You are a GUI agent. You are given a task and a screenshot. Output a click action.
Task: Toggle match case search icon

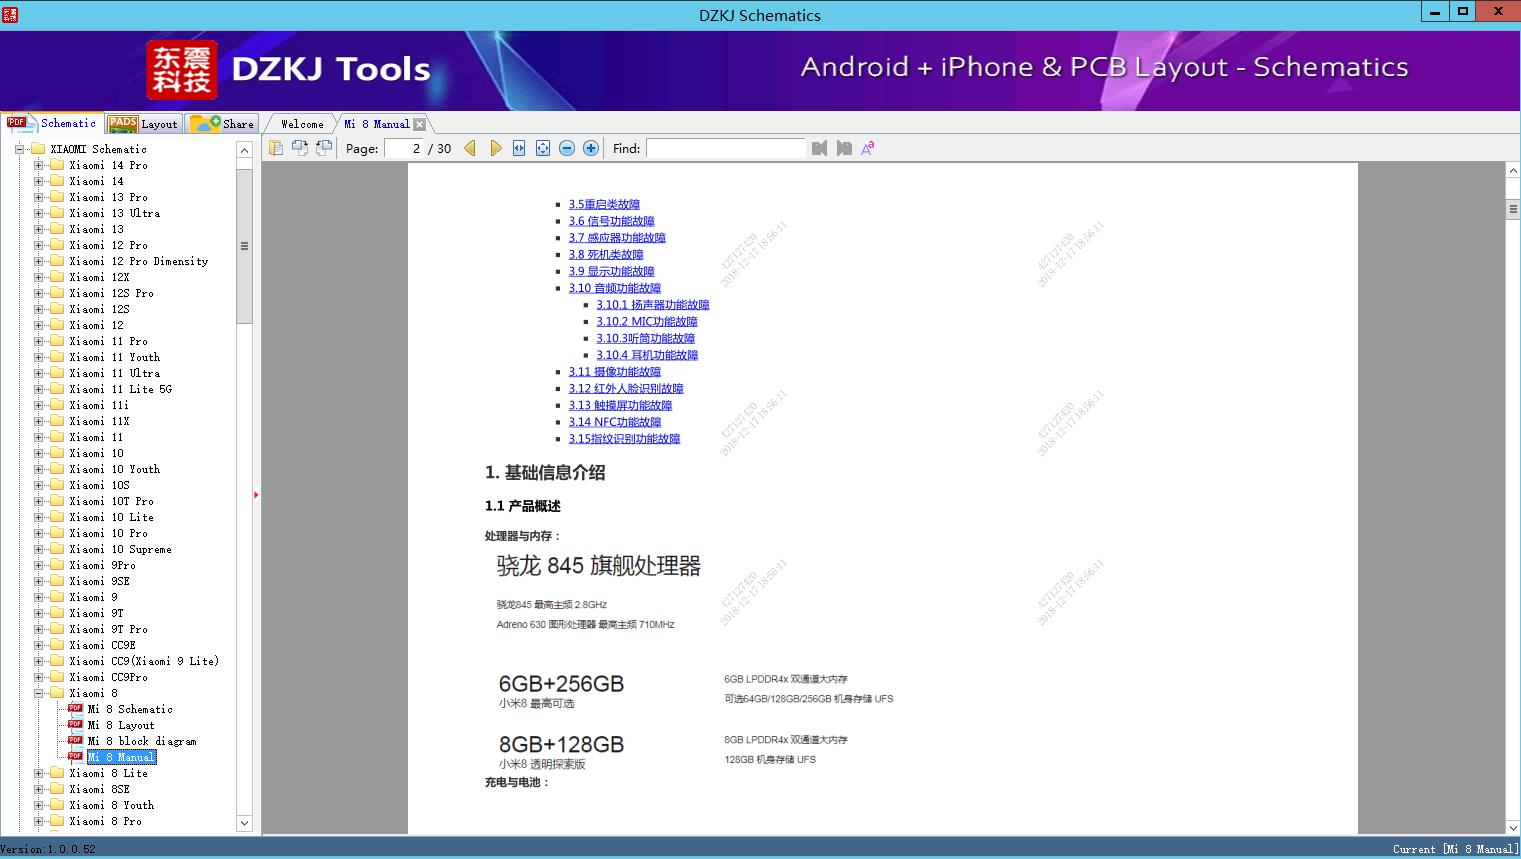[x=868, y=148]
